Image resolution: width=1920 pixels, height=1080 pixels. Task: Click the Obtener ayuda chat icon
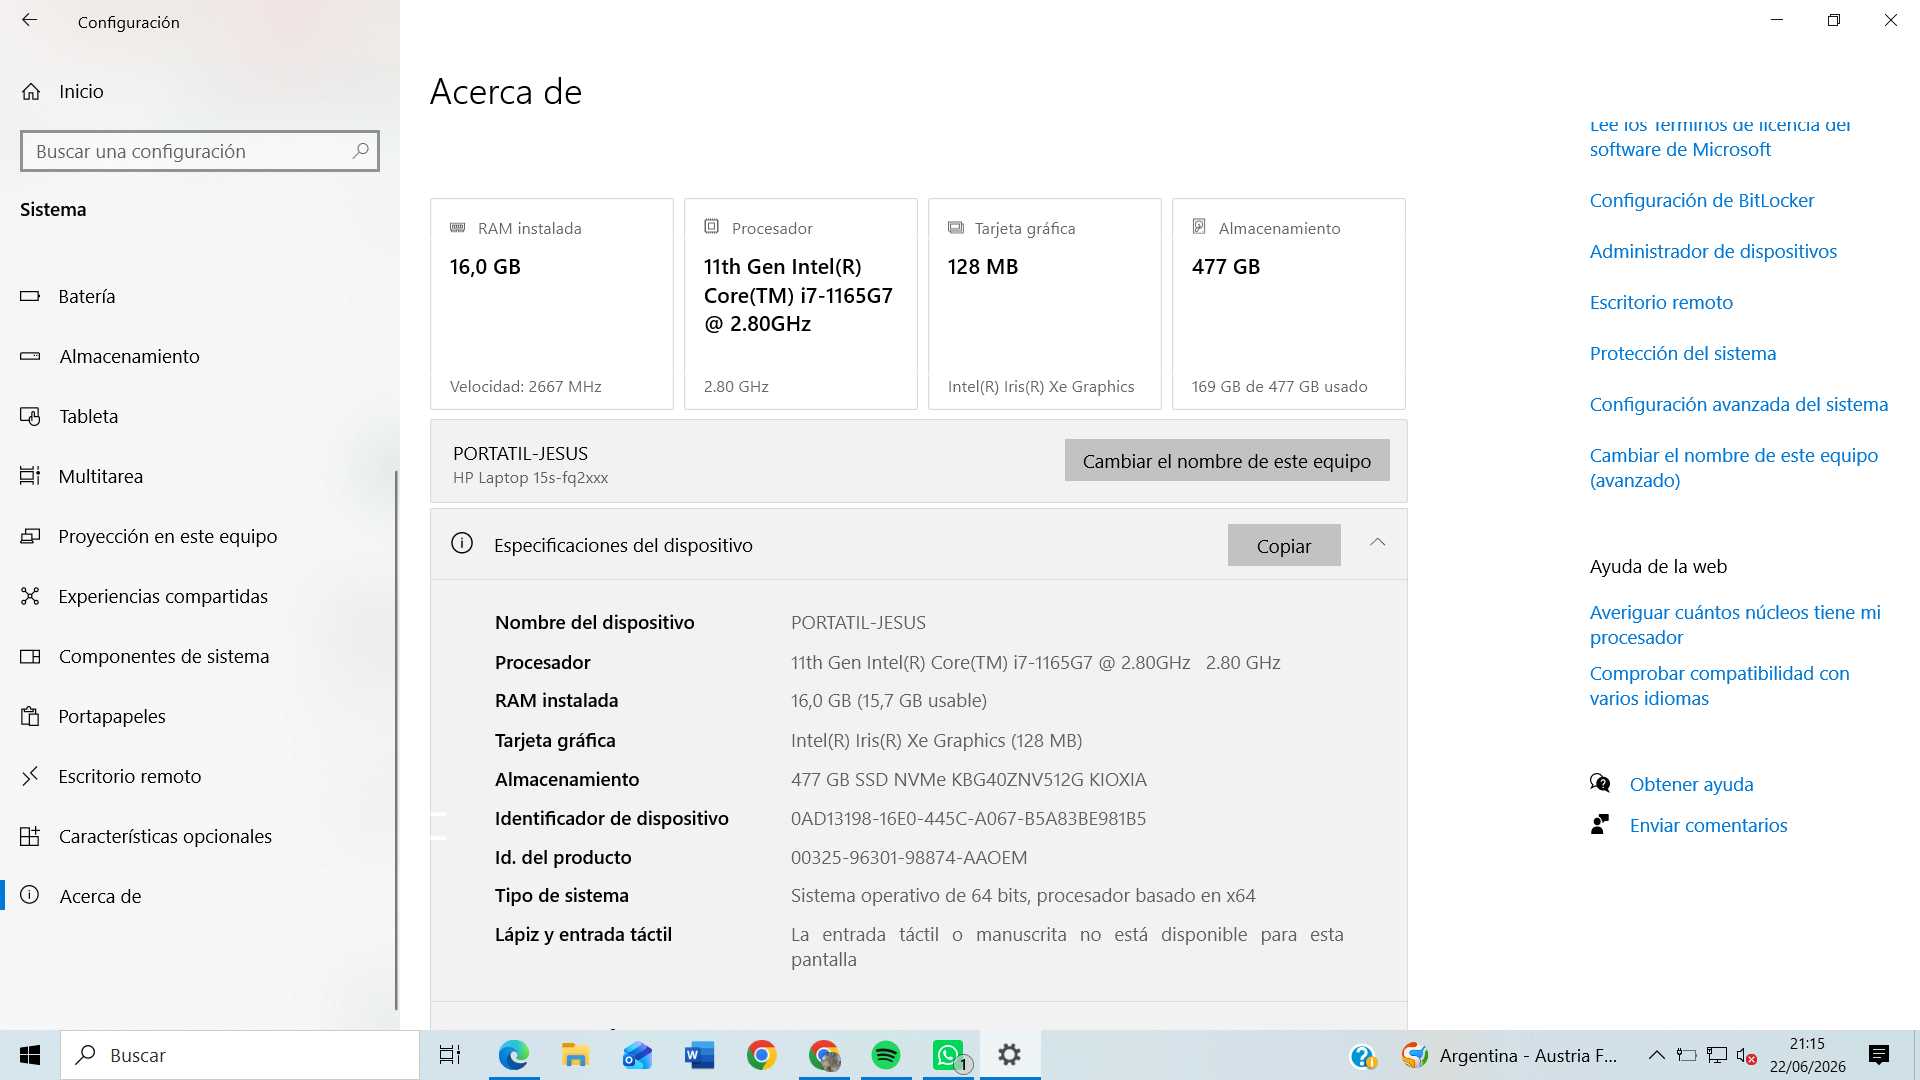point(1600,783)
